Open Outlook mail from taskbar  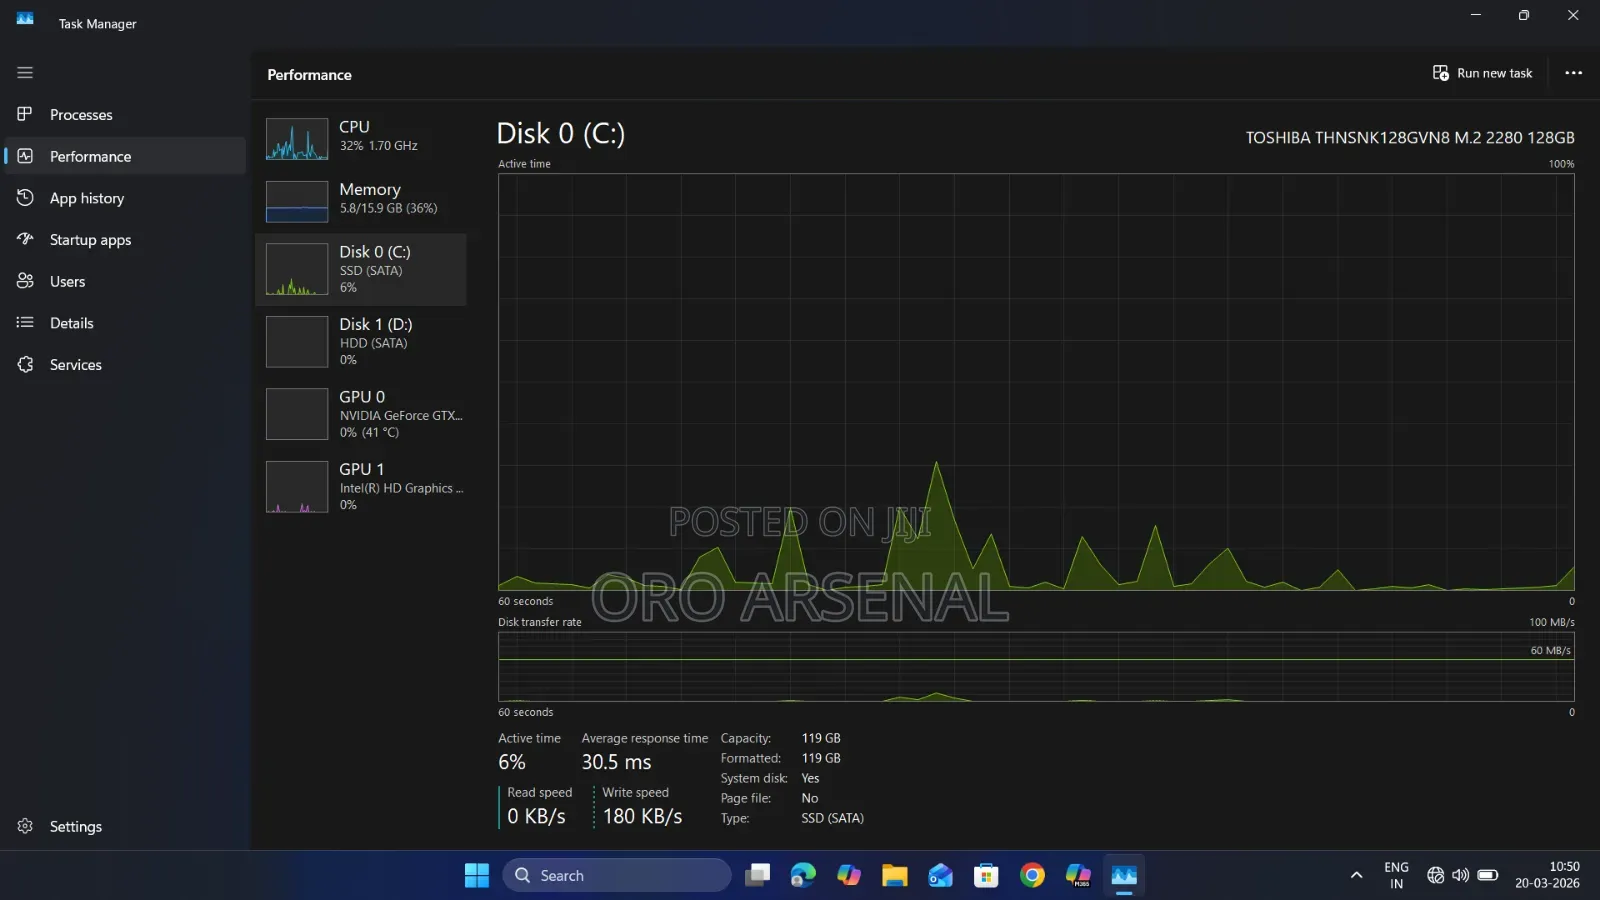click(940, 875)
